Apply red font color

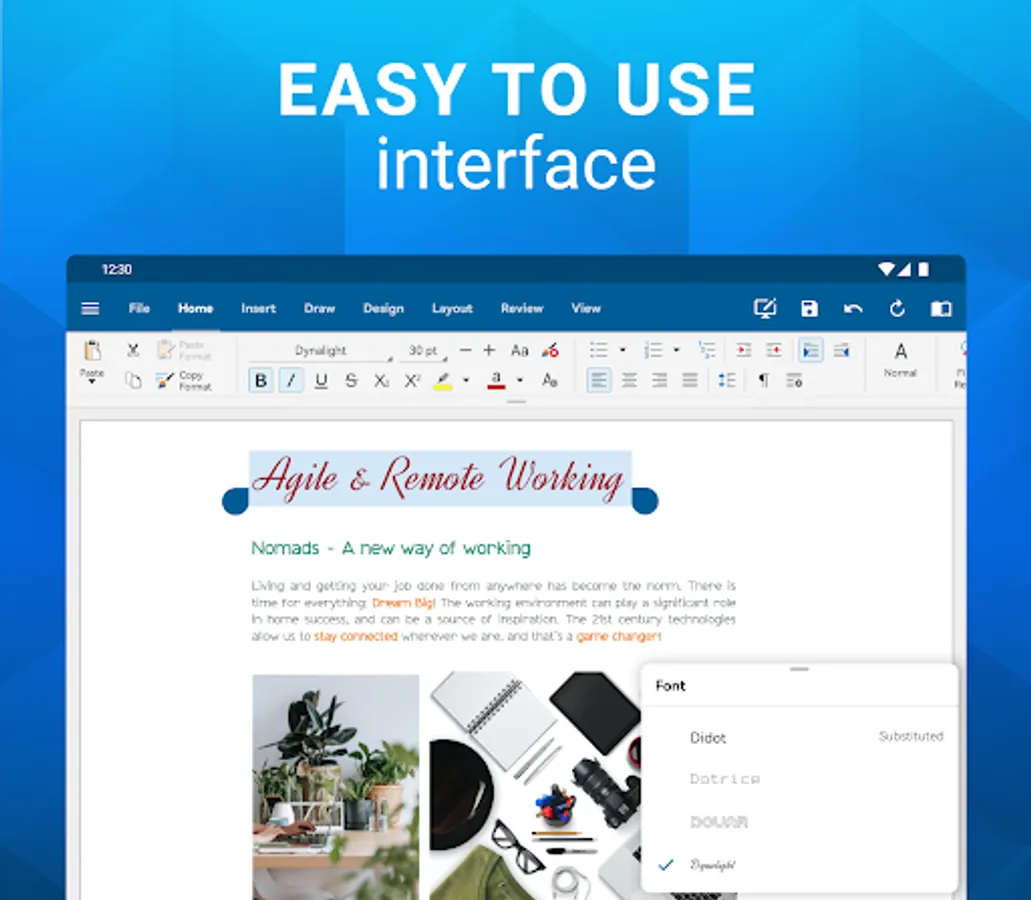point(496,381)
